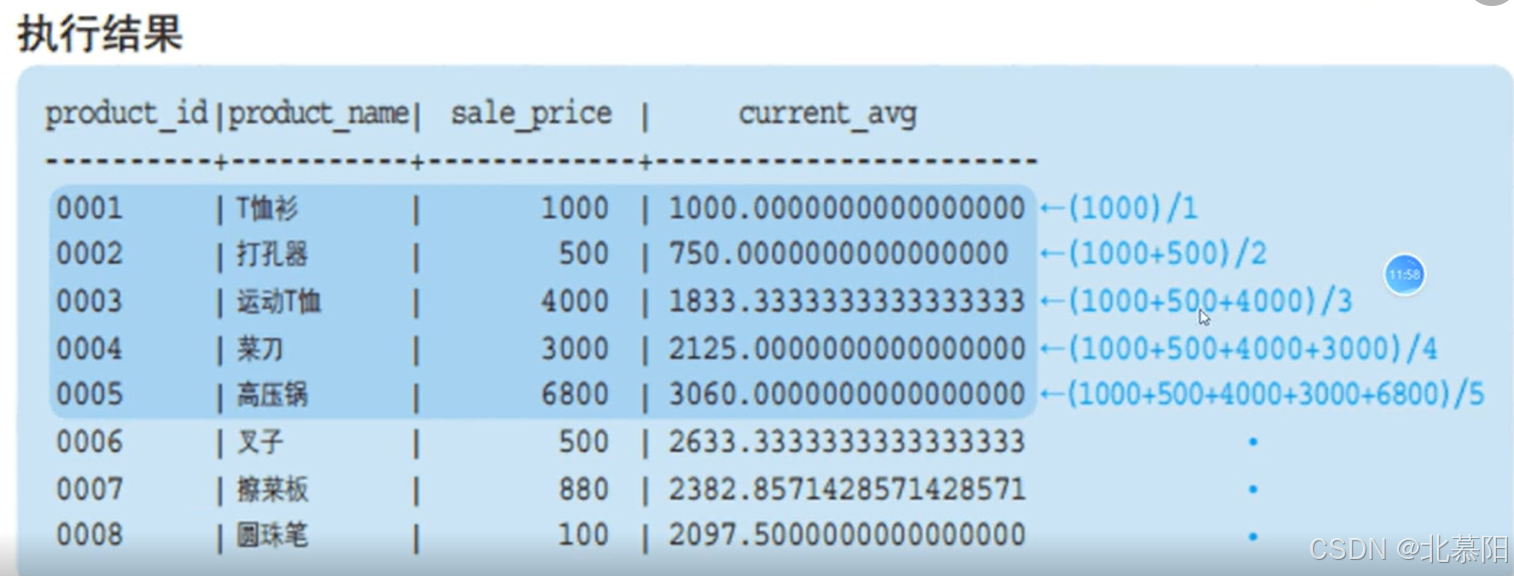The image size is (1514, 576).
Task: Click average value 2125.0000000000000000
Action: [x=847, y=348]
